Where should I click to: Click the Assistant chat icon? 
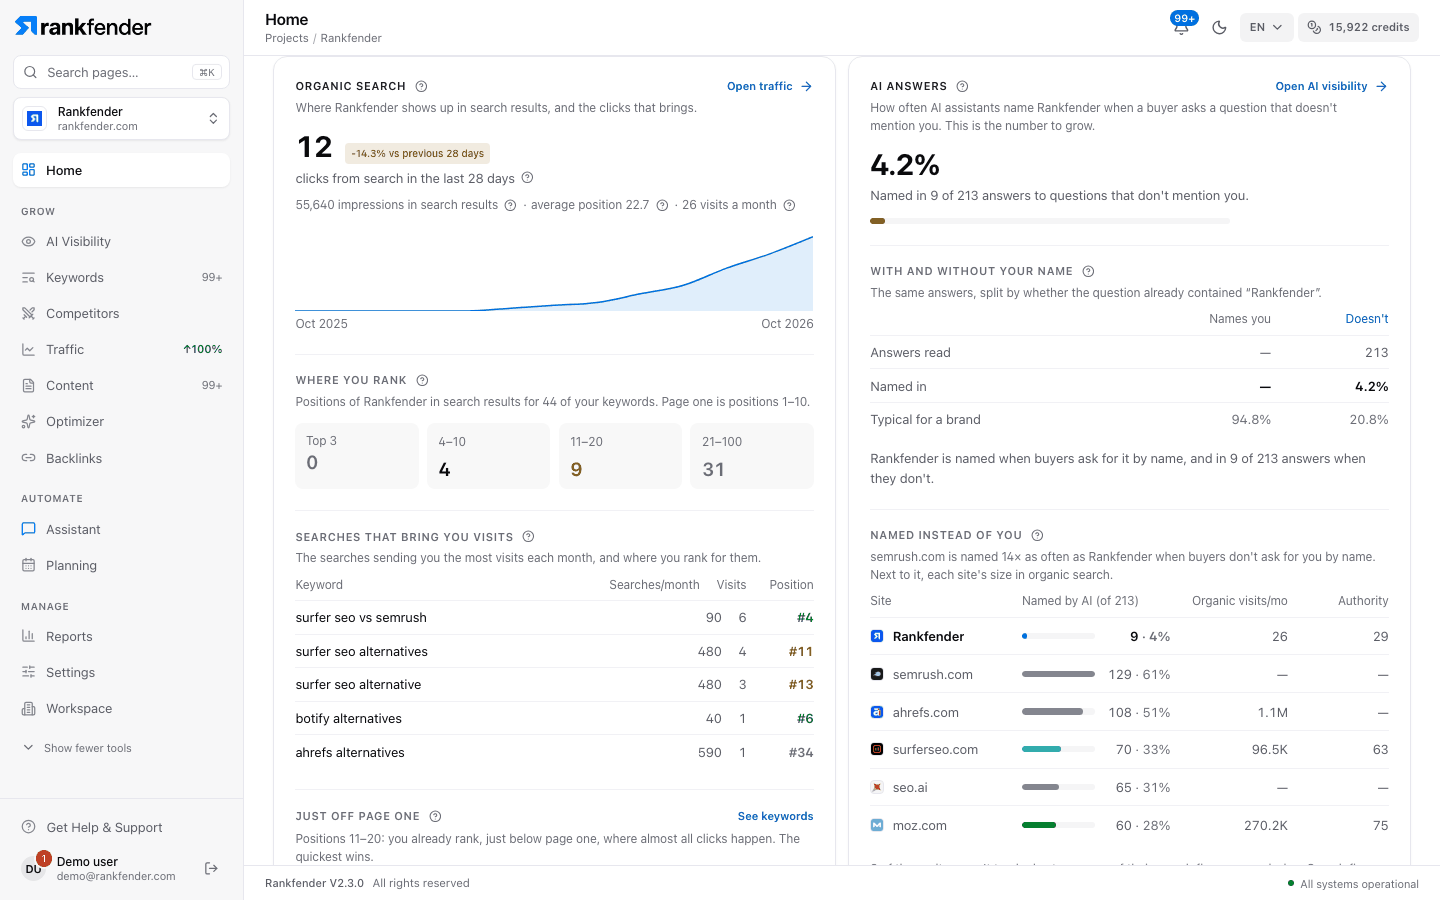(28, 529)
